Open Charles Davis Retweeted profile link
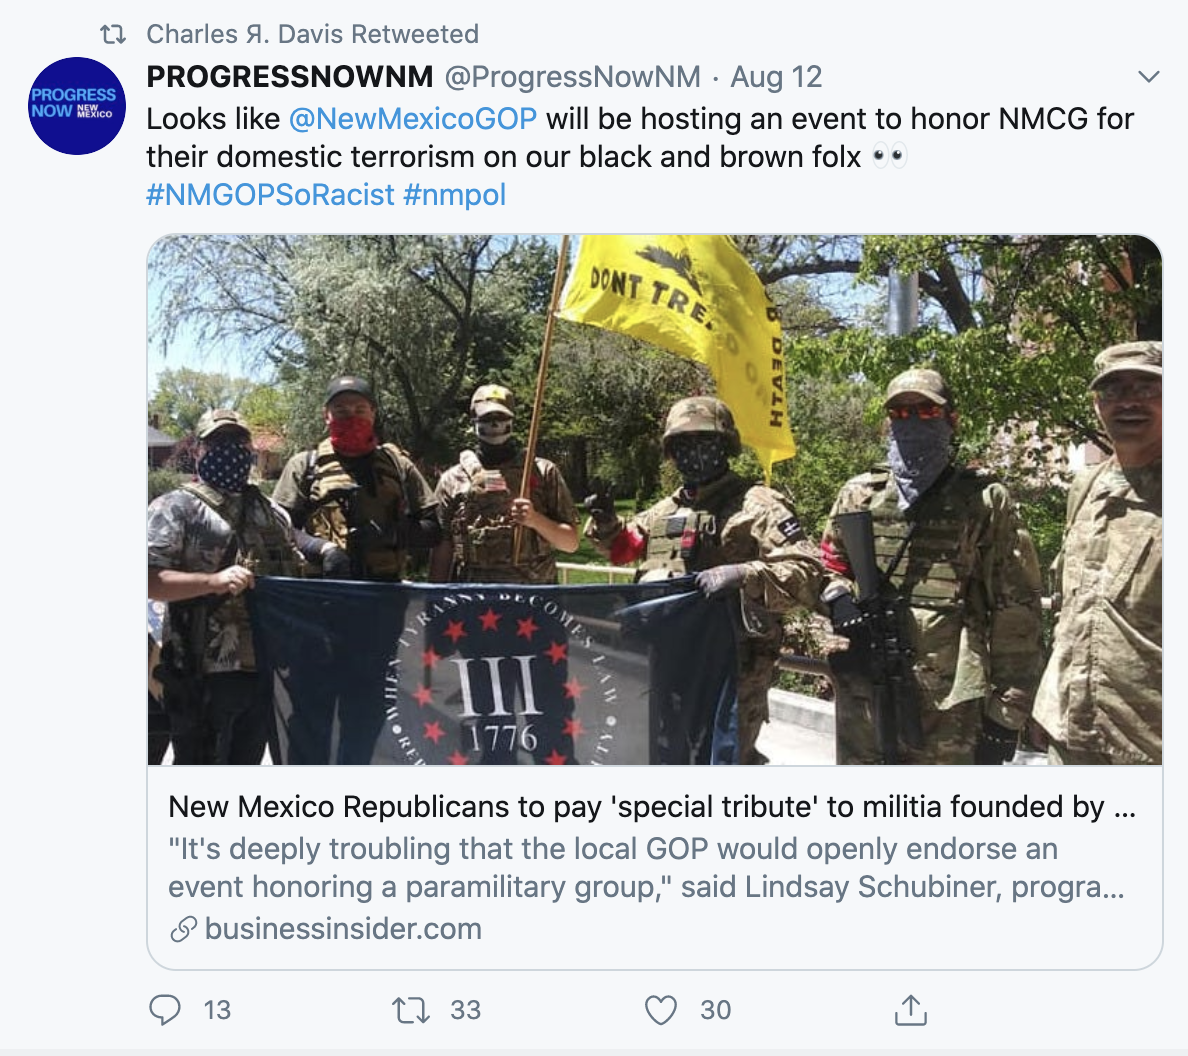The height and width of the screenshot is (1056, 1188). coord(312,34)
